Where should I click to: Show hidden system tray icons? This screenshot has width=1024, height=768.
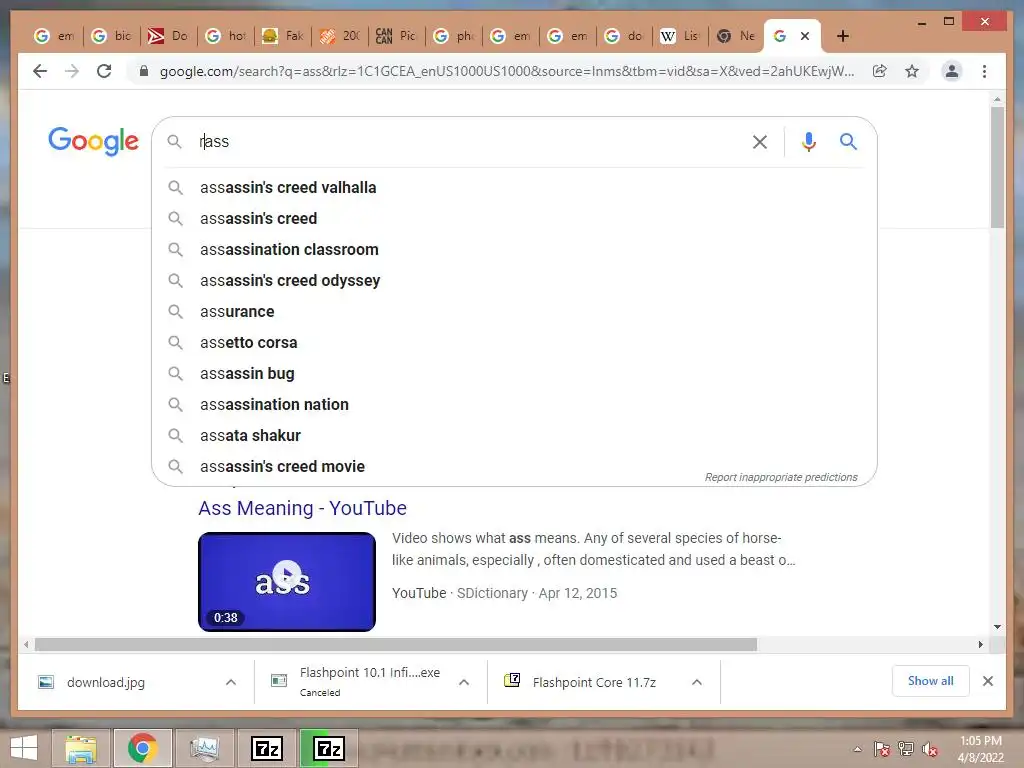(x=857, y=749)
